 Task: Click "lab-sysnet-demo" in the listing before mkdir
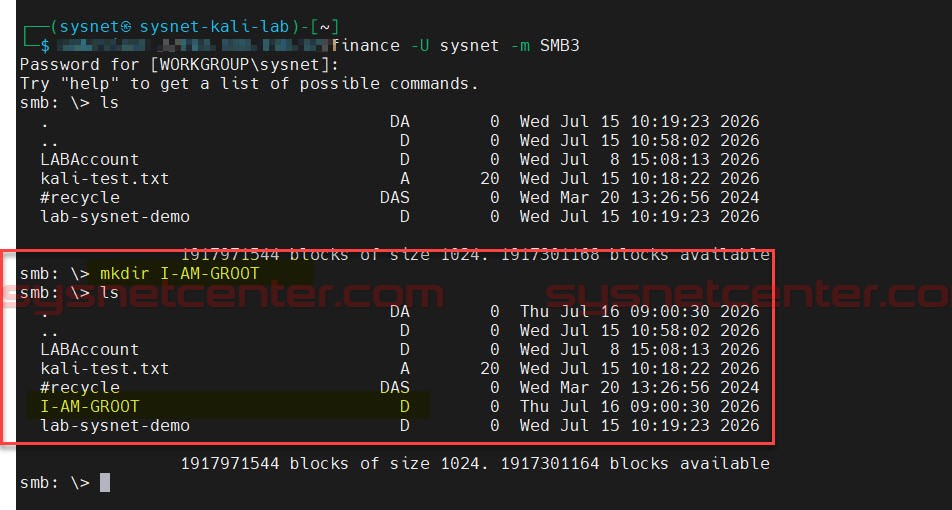click(115, 216)
